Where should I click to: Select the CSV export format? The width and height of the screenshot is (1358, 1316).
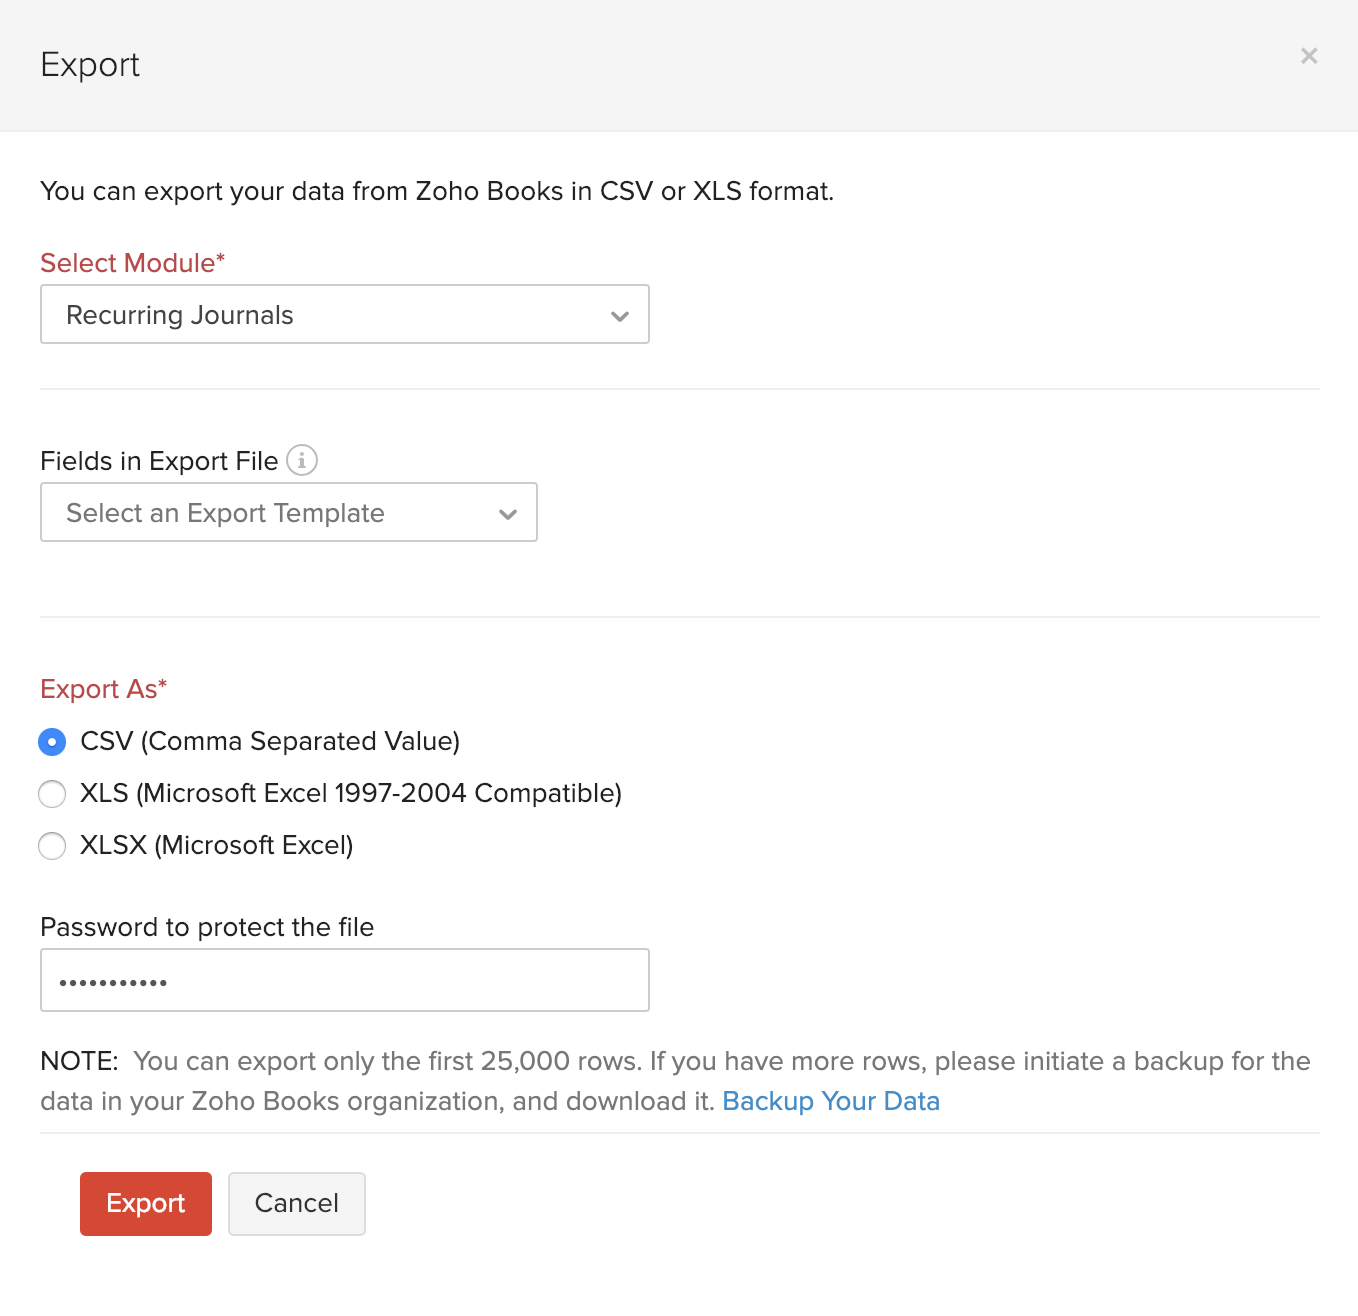coord(52,742)
